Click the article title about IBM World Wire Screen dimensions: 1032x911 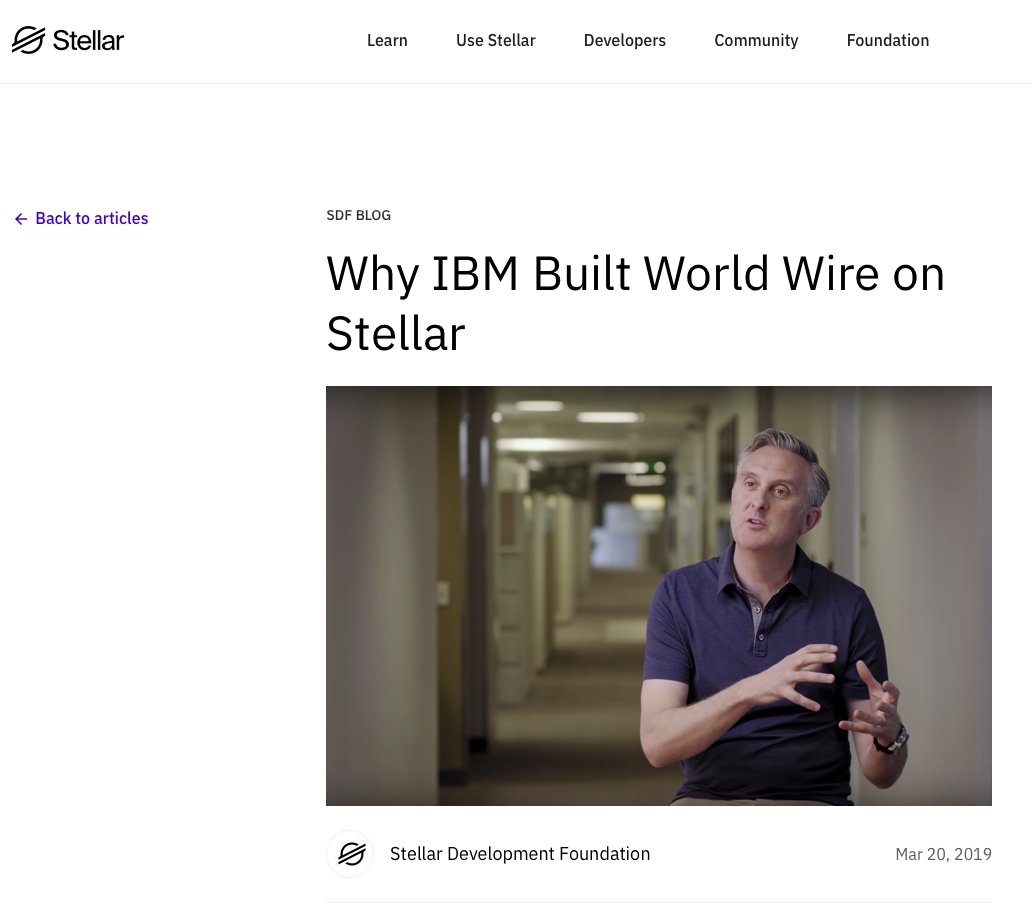tap(636, 303)
